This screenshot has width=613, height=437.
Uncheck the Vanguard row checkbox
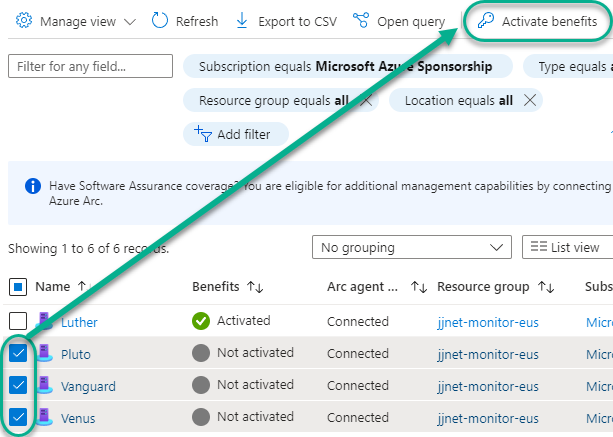pos(18,385)
